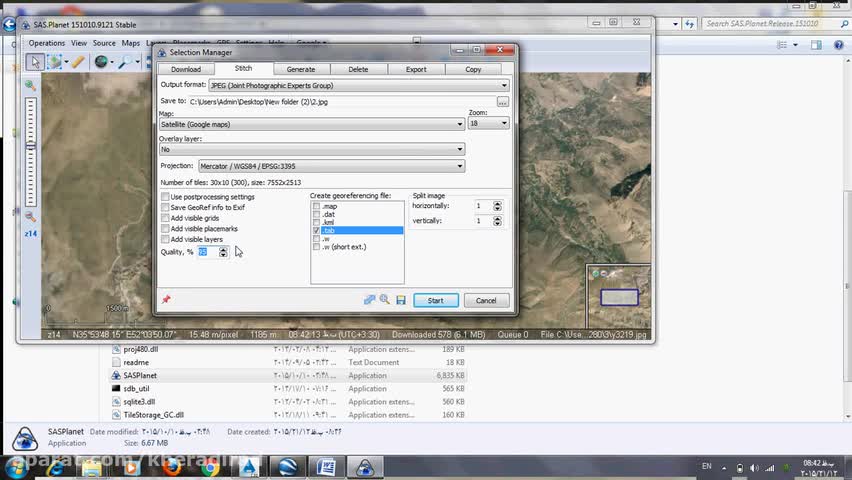Click the Save to path field
The image size is (852, 480).
coord(342,102)
